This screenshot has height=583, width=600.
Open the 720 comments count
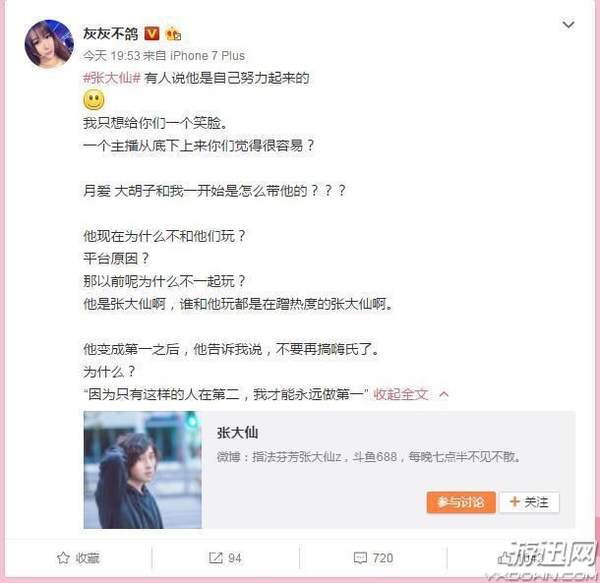click(383, 558)
